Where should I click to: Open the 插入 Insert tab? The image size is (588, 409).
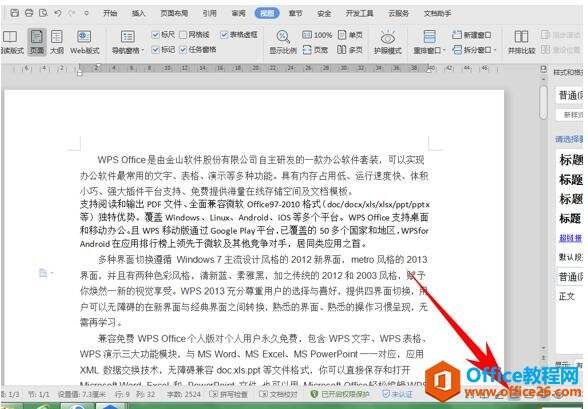coord(138,13)
